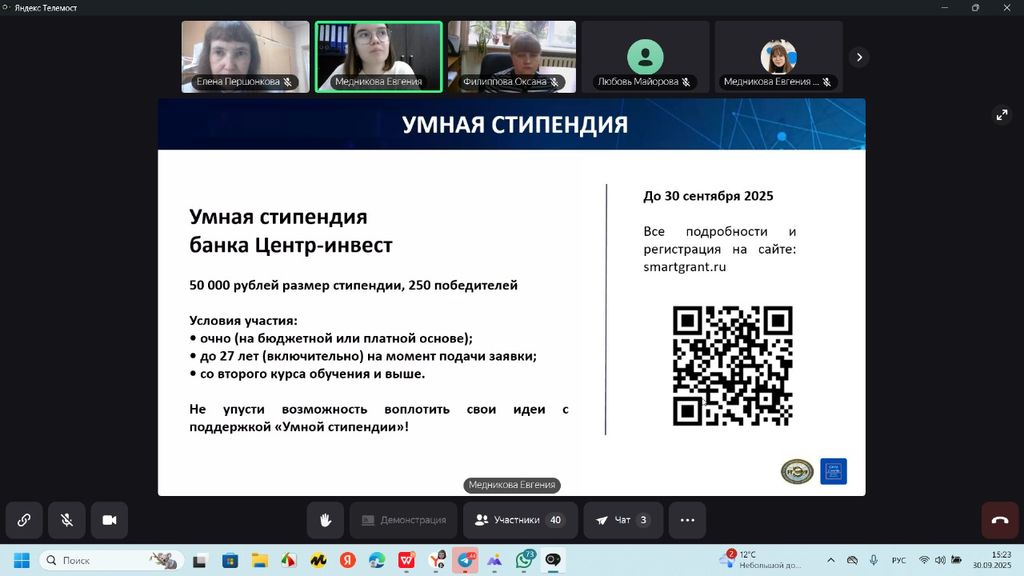Click Демонстрация screen share button
1024x576 pixels.
pyautogui.click(x=404, y=520)
